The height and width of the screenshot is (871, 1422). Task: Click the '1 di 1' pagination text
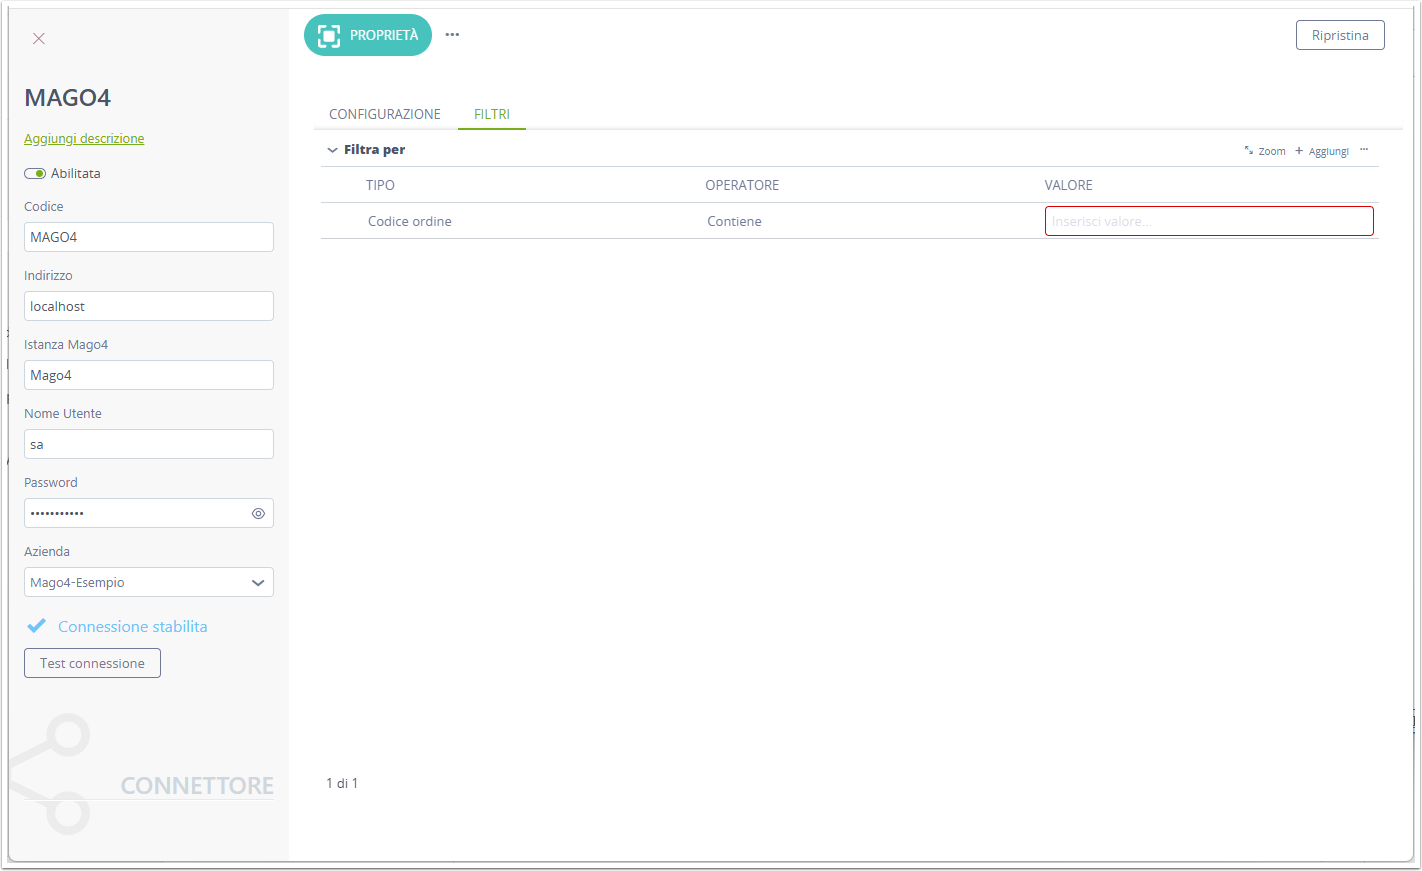click(342, 783)
